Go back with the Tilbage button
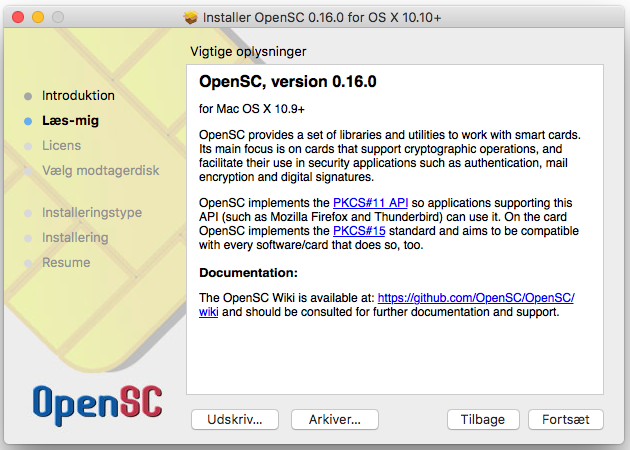Screen dimensions: 630x450 pyautogui.click(x=483, y=419)
